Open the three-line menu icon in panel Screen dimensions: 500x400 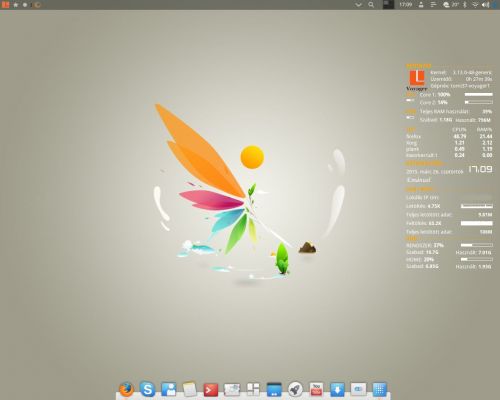pyautogui.click(x=433, y=5)
